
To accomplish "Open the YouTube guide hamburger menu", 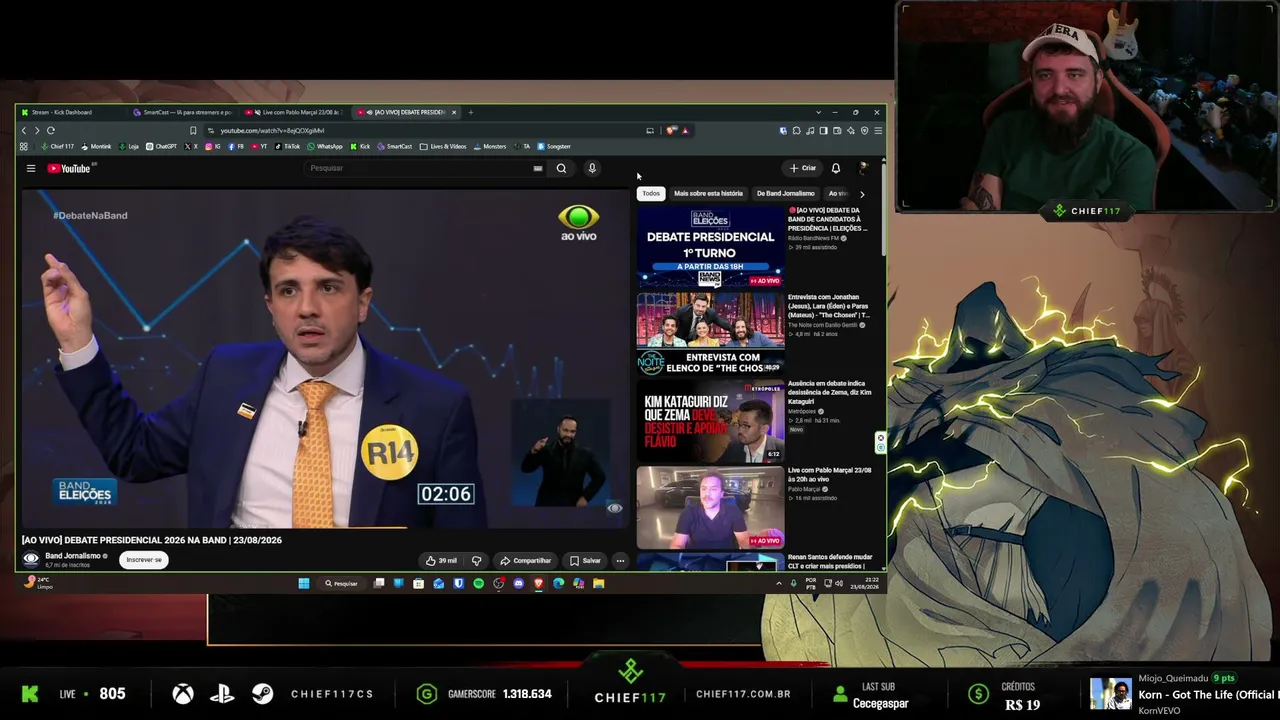I will [x=31, y=168].
